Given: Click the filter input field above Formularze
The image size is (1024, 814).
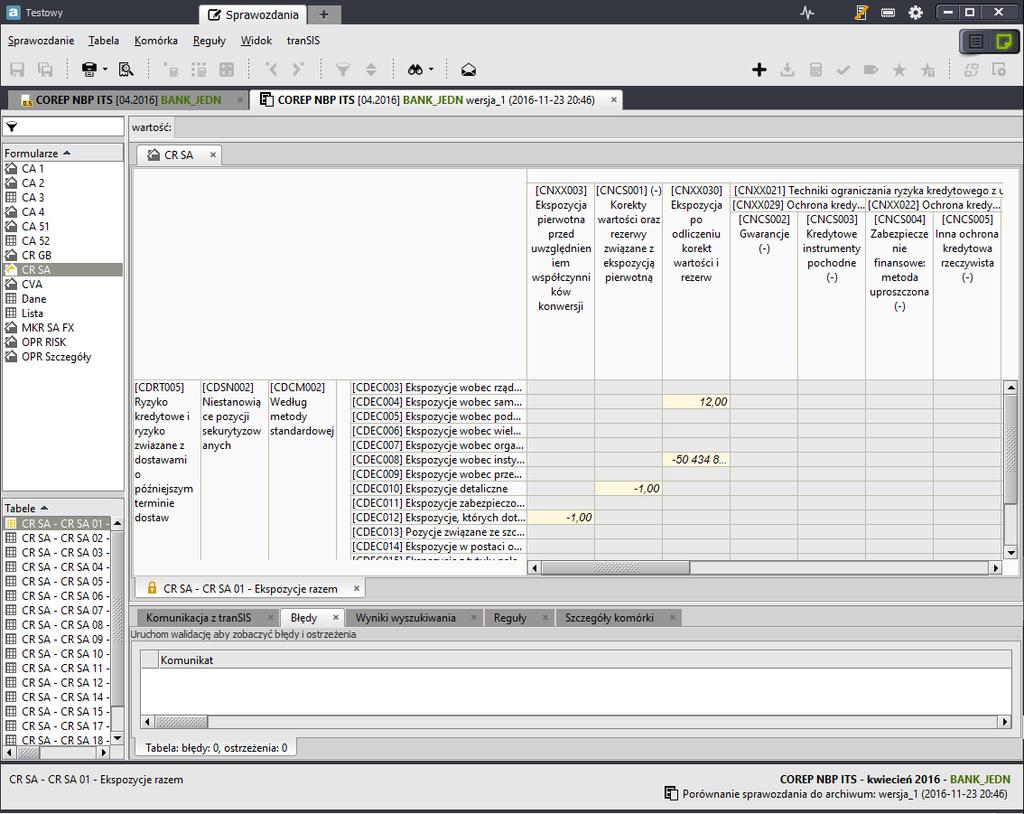Looking at the screenshot, I should pos(63,127).
